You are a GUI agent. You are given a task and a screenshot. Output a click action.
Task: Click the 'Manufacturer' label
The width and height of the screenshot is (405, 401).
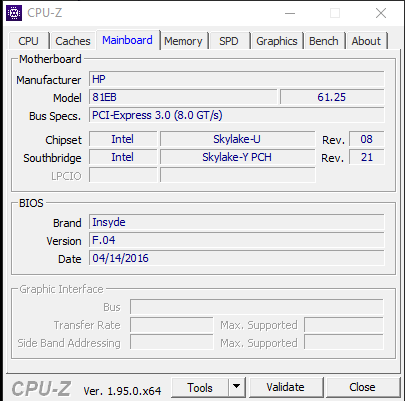pyautogui.click(x=49, y=80)
